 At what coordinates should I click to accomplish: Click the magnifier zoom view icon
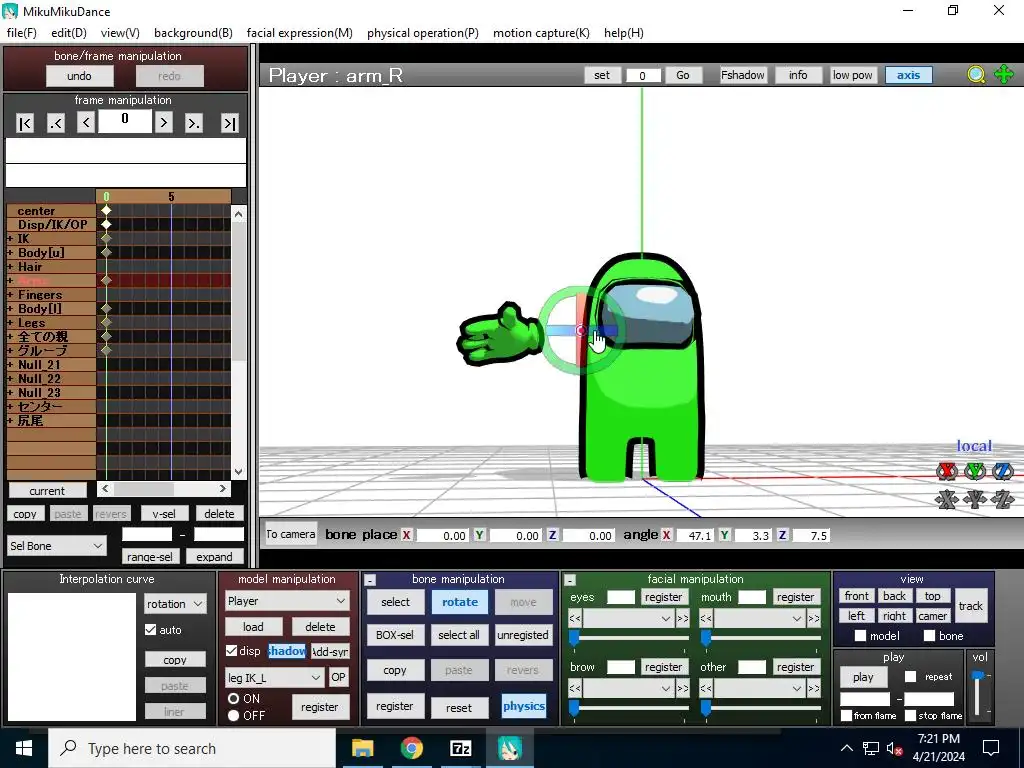[x=976, y=75]
